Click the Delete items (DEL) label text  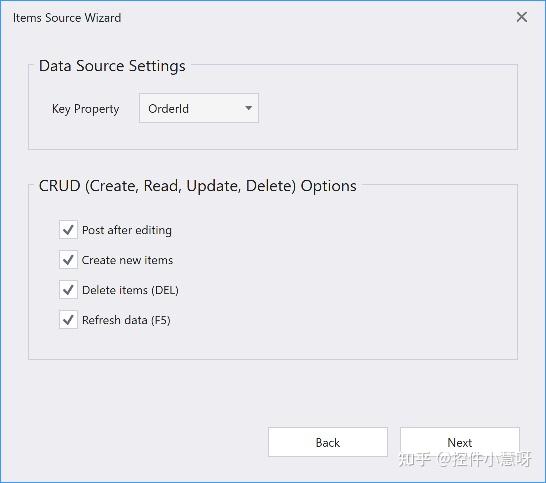pyautogui.click(x=130, y=290)
